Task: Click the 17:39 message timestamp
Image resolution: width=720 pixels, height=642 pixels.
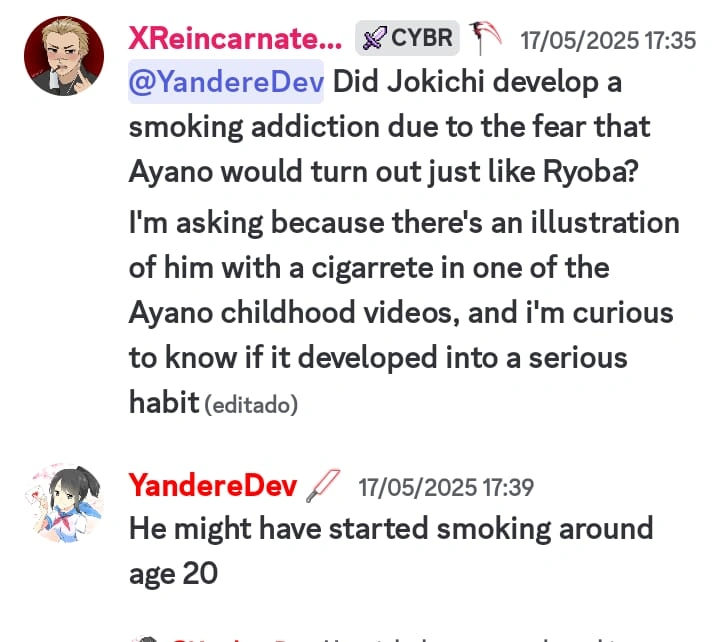Action: 446,487
